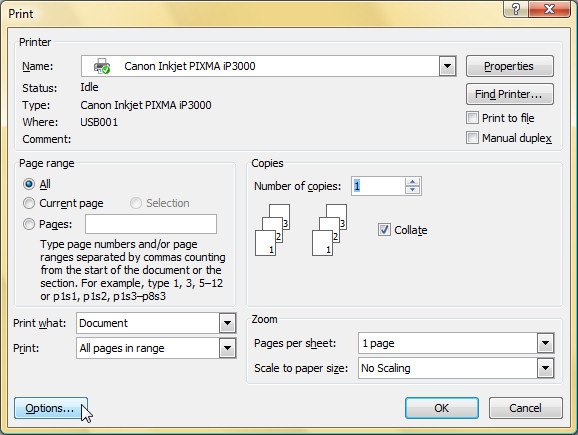Viewport: 578px width, 435px height.
Task: Select the Current page radio button
Action: pyautogui.click(x=29, y=203)
